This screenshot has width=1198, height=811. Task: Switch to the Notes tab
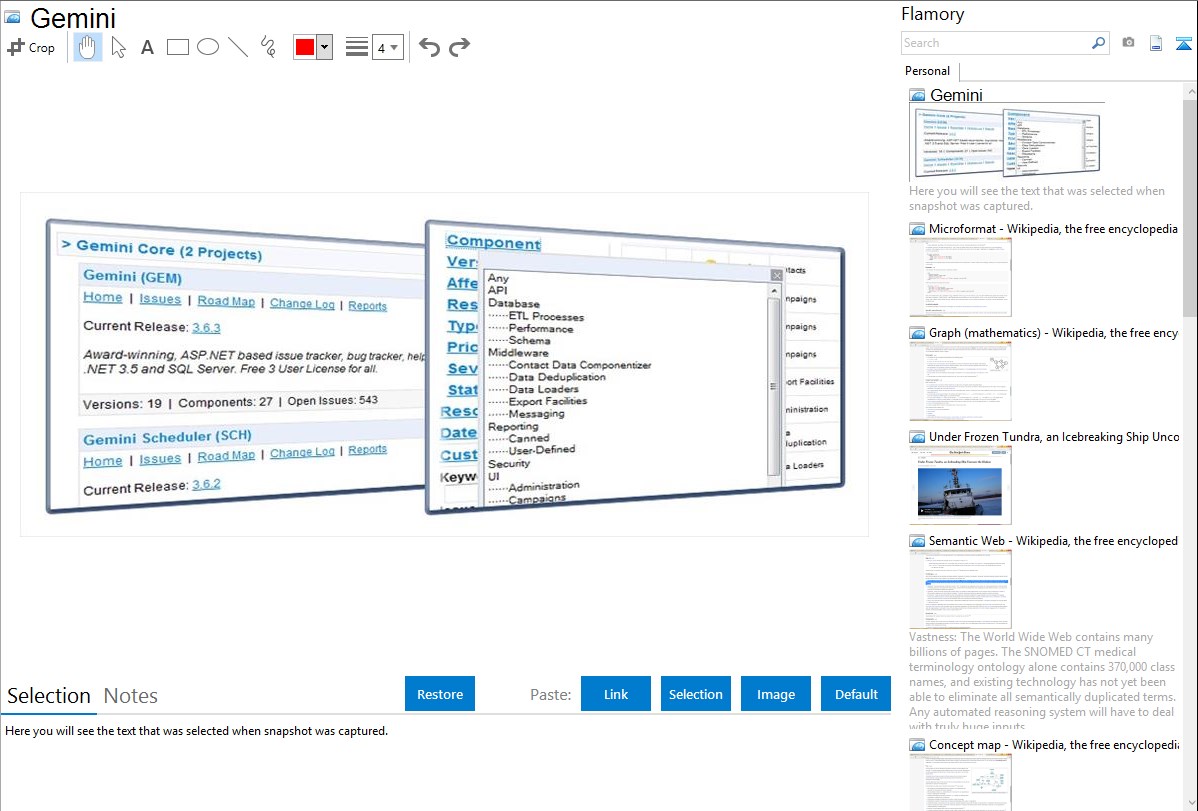tap(131, 696)
